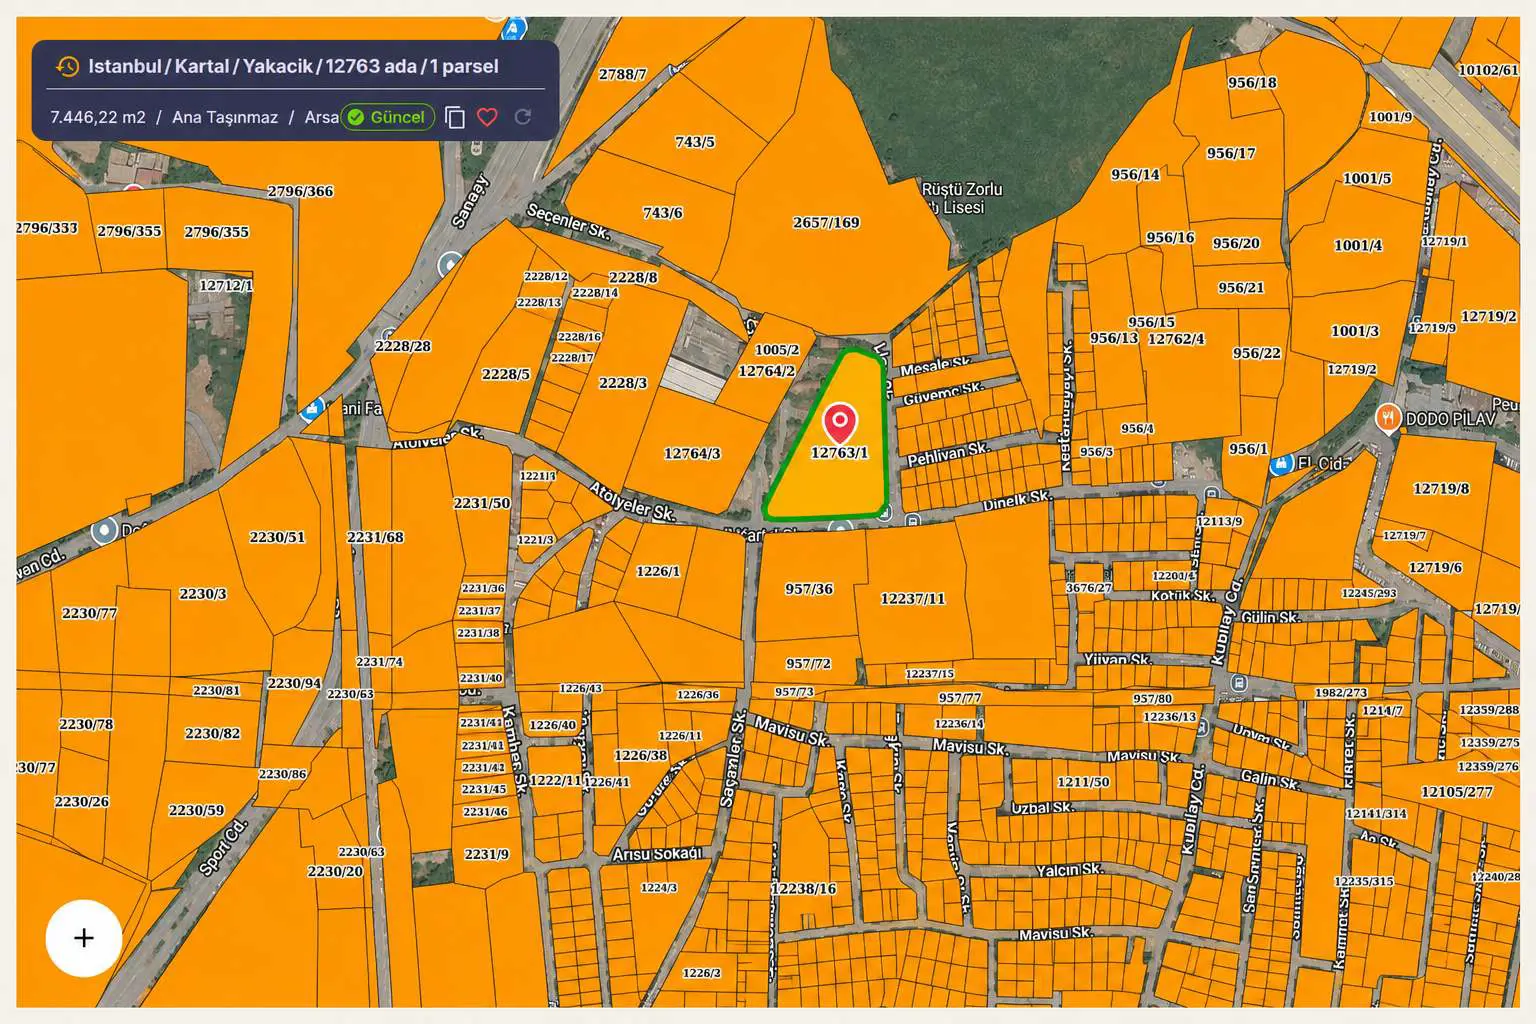The image size is (1536, 1024).
Task: Select parcel 12764/3
Action: pyautogui.click(x=692, y=453)
